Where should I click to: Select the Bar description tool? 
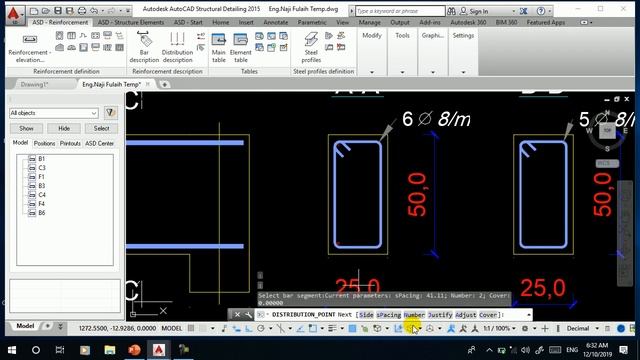144,47
